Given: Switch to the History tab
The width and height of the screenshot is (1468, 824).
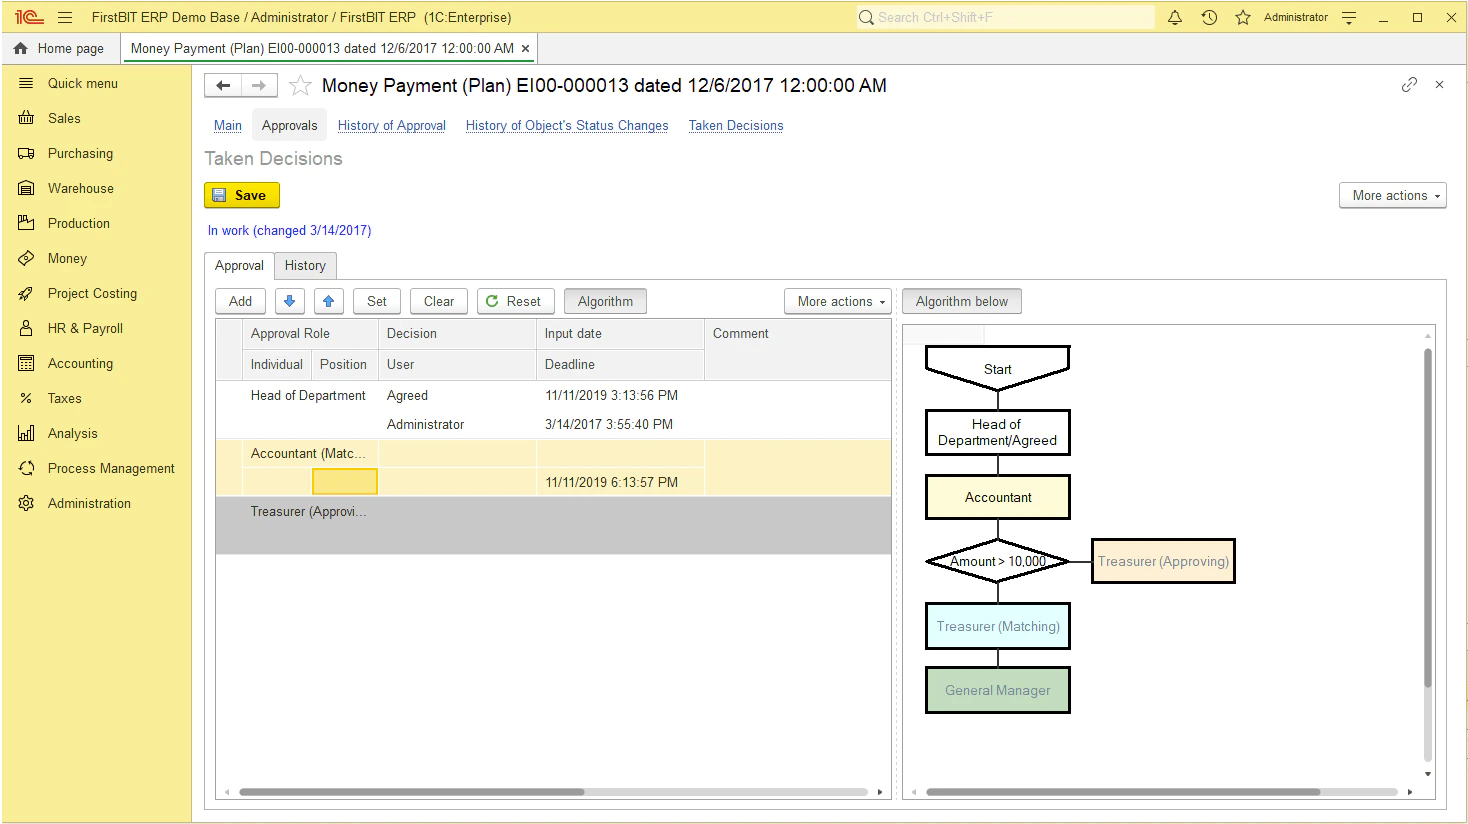Looking at the screenshot, I should click(x=305, y=265).
